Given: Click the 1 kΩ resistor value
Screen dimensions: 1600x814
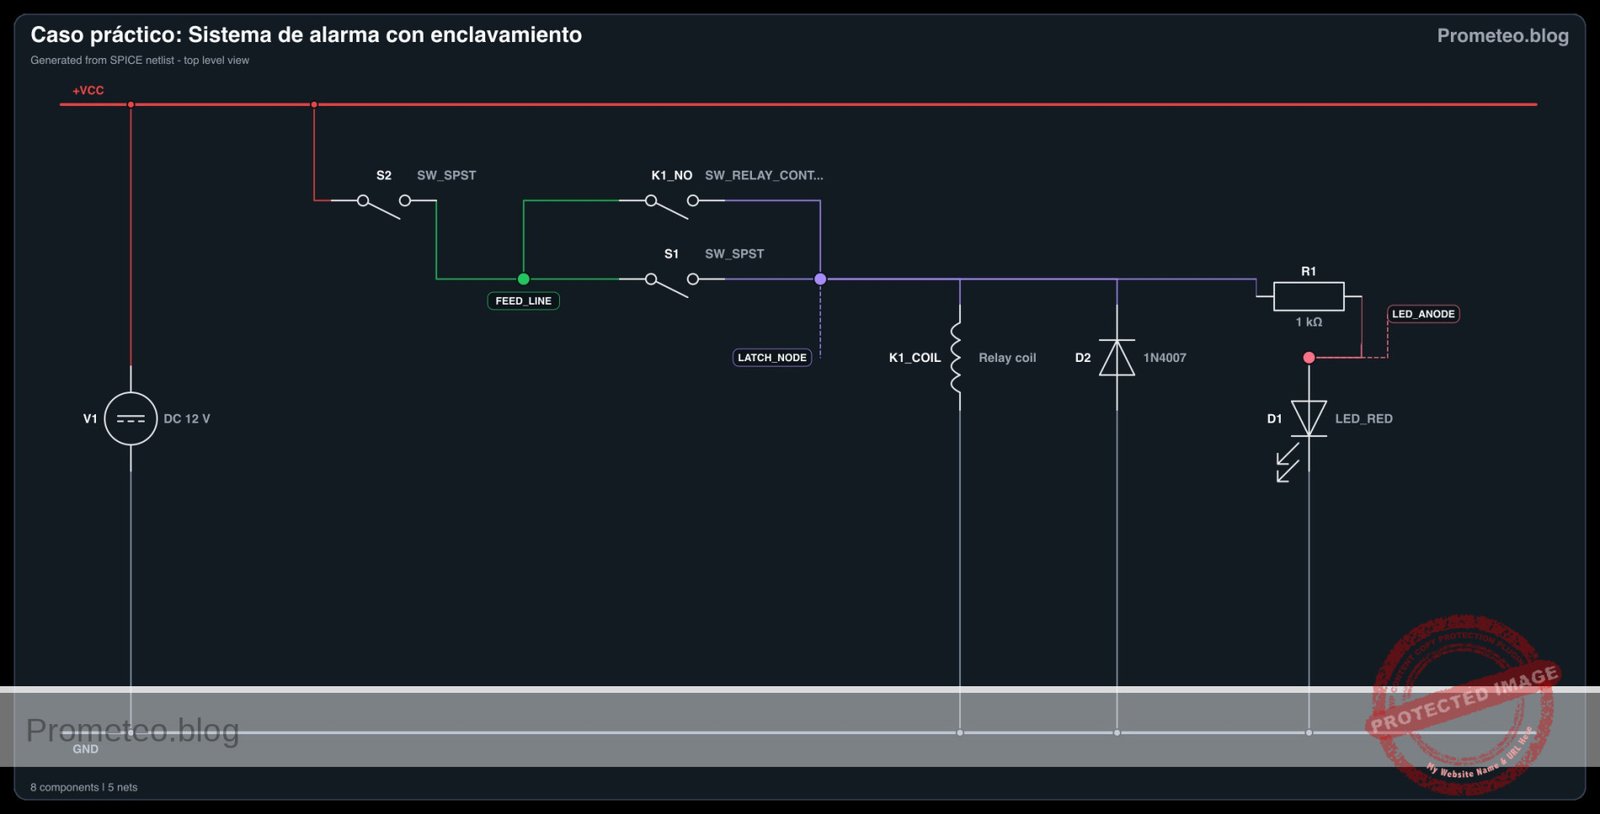Looking at the screenshot, I should click(x=1309, y=322).
